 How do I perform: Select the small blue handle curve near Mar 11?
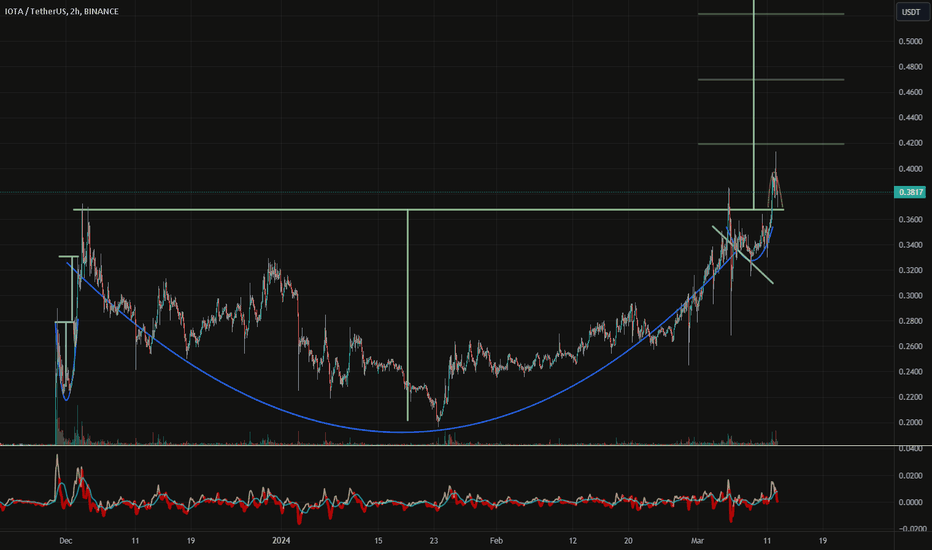coord(754,260)
